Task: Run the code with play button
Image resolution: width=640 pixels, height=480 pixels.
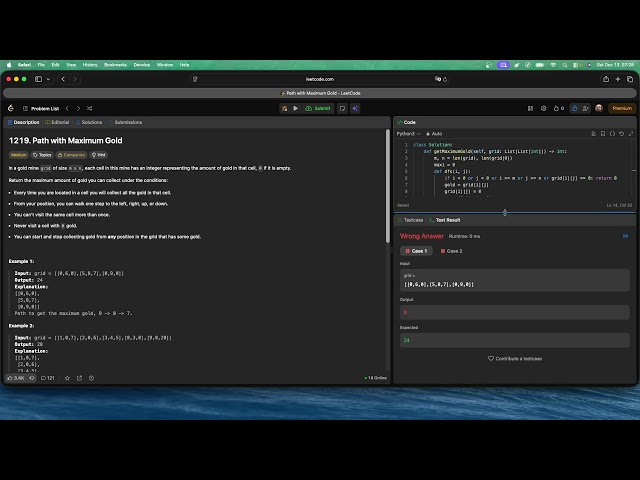Action: coord(295,108)
